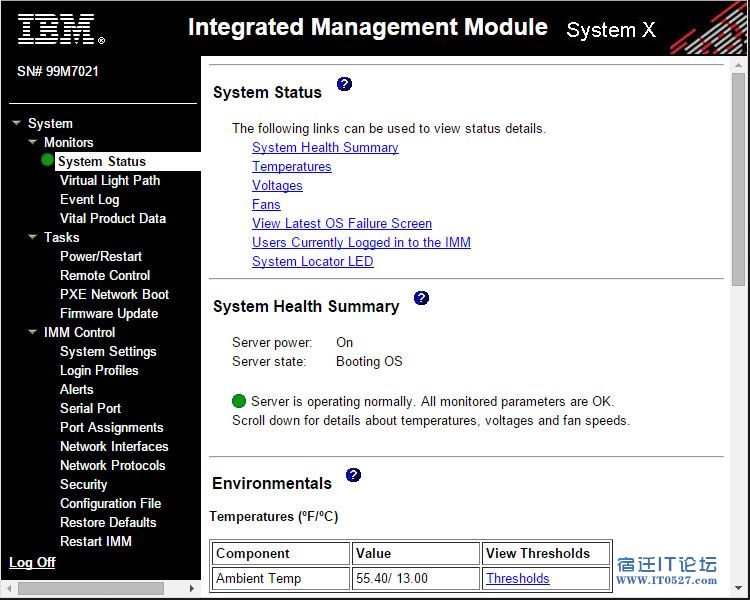Click the View Thresholds column header
Screen dimensions: 750x600
point(546,553)
